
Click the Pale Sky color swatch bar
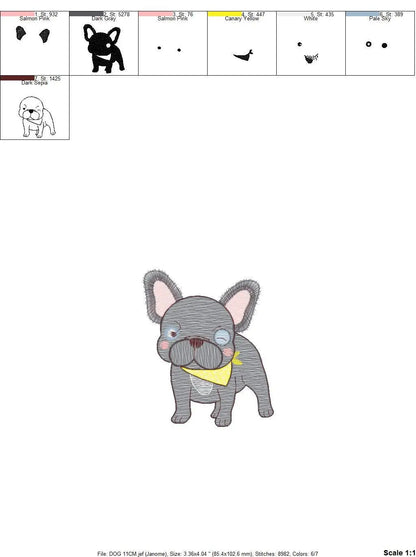363,14
